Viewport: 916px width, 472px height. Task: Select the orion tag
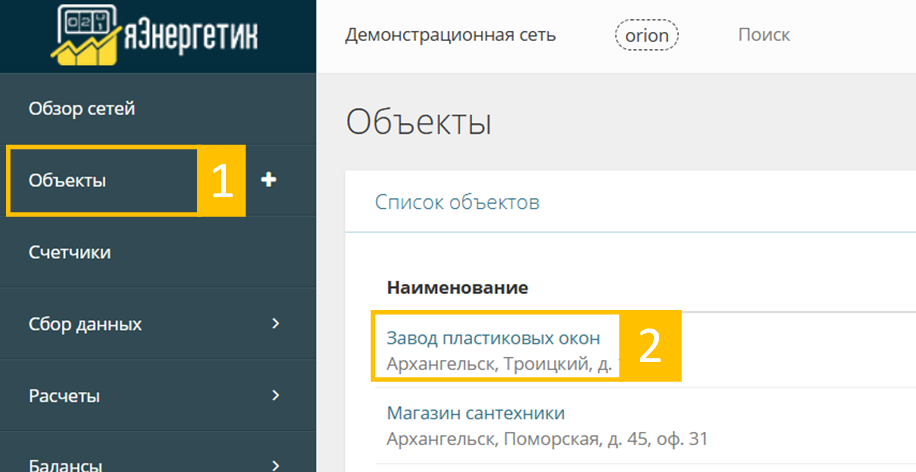[647, 36]
